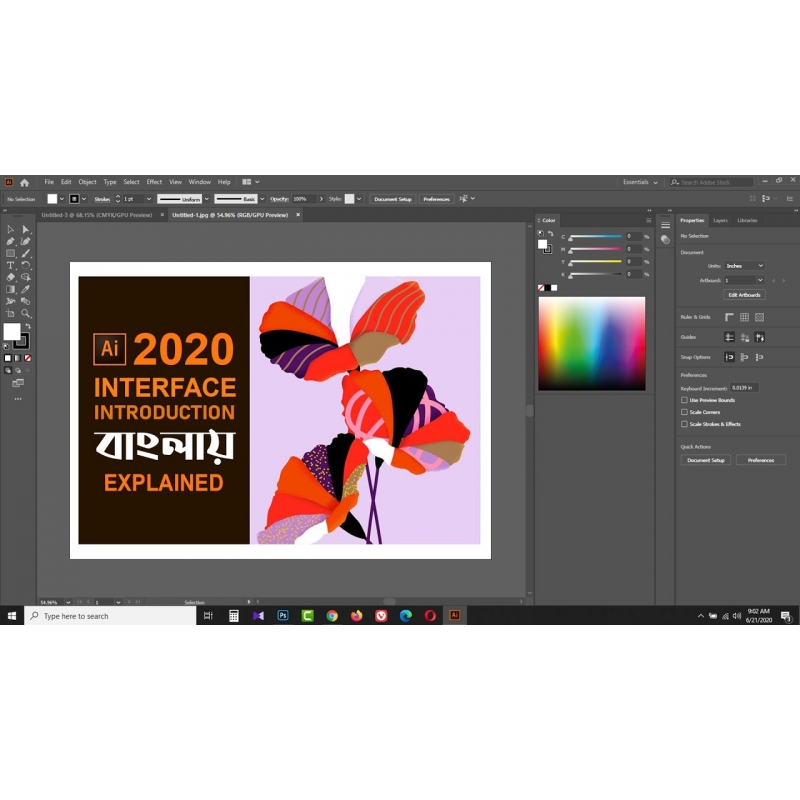This screenshot has width=800, height=800.
Task: Open Calculator from the taskbar
Action: [x=234, y=616]
